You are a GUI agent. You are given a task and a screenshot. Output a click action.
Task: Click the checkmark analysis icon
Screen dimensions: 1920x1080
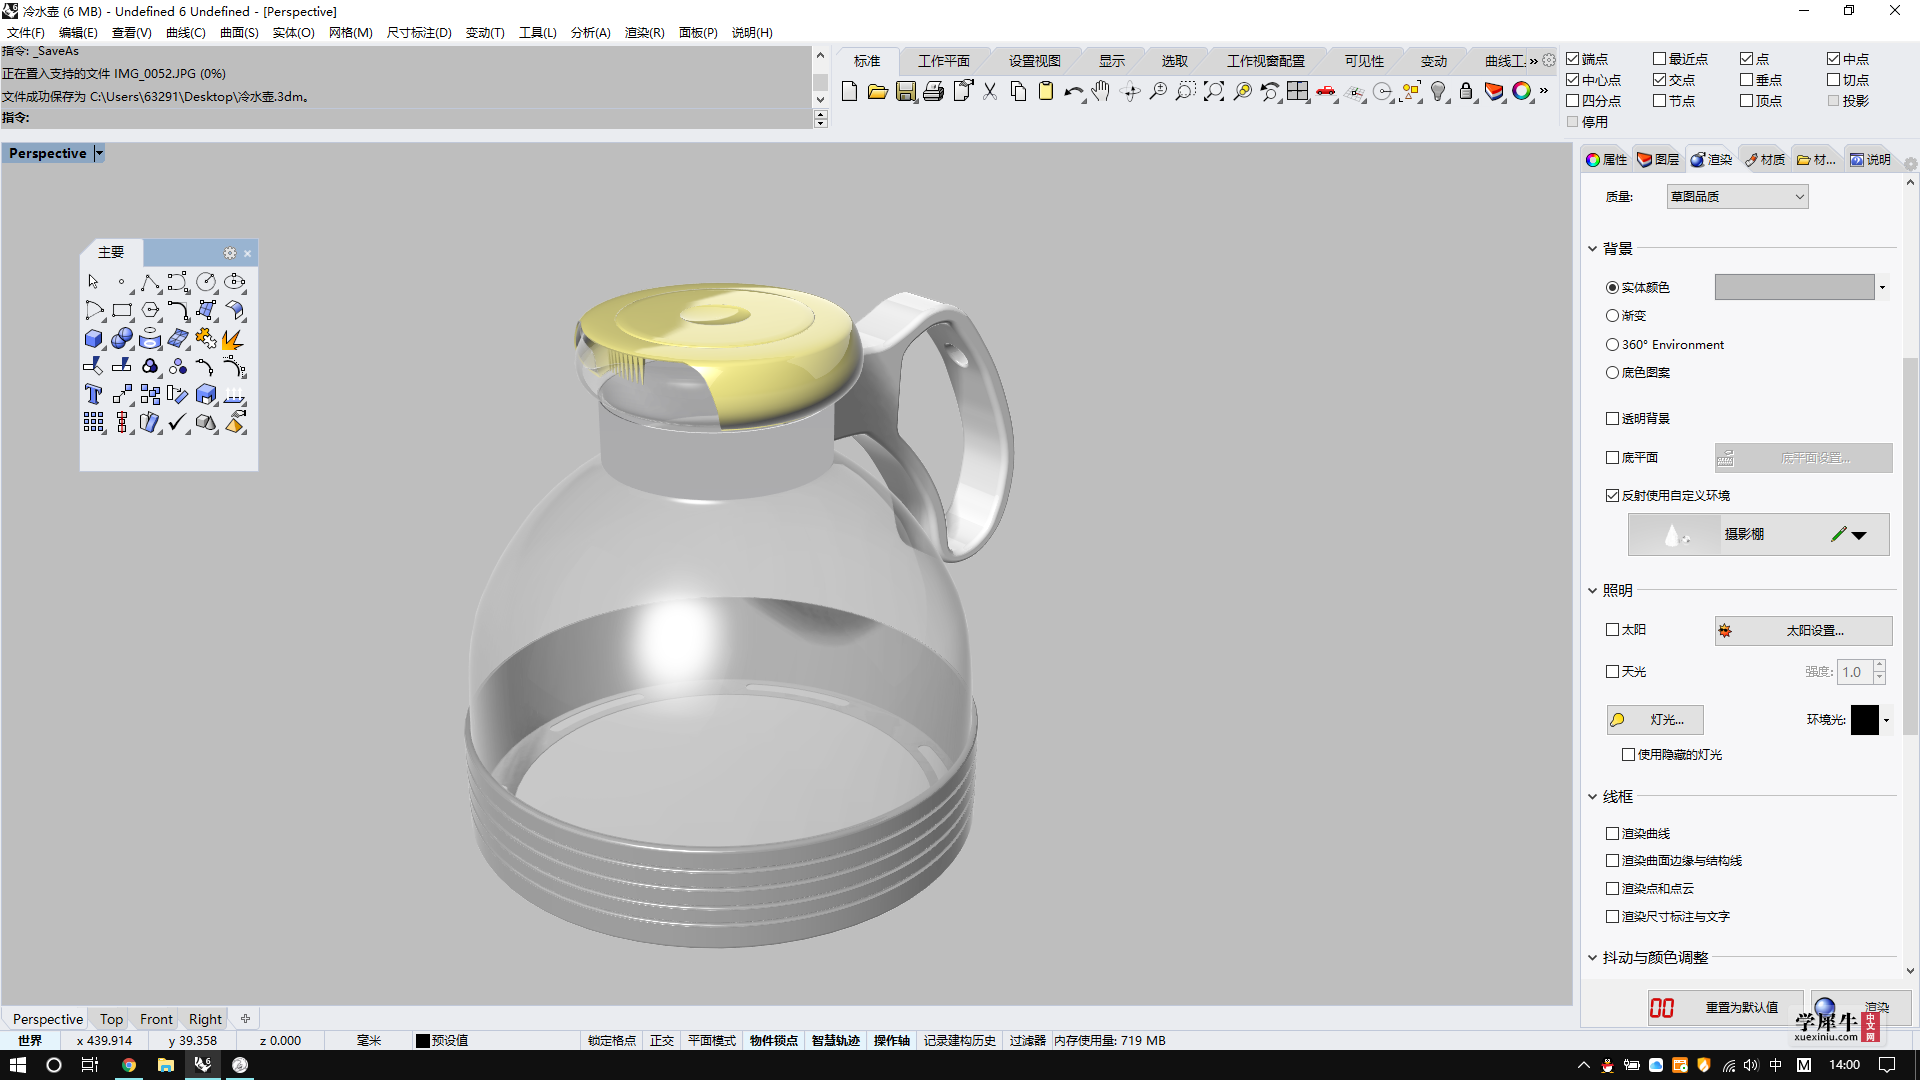click(178, 423)
